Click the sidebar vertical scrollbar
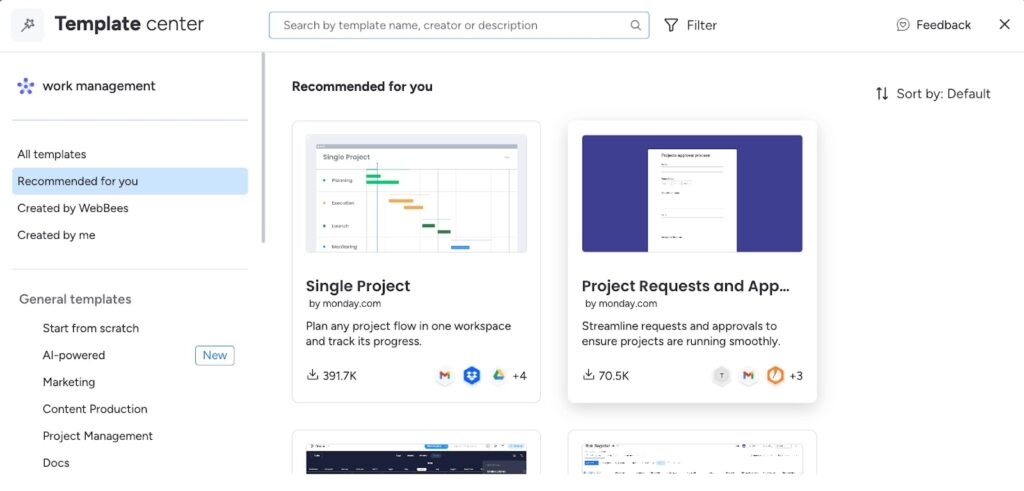Viewport: 1024px width, 491px height. pyautogui.click(x=263, y=148)
